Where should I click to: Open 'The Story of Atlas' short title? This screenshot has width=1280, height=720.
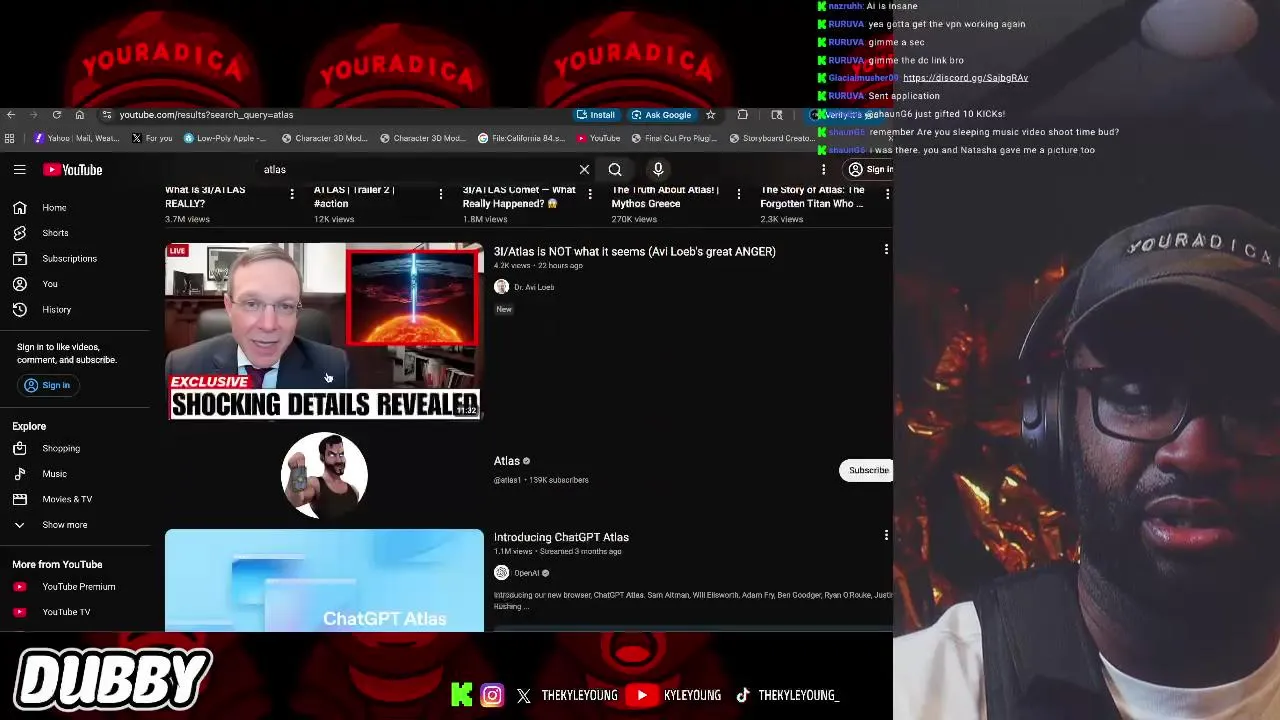812,197
